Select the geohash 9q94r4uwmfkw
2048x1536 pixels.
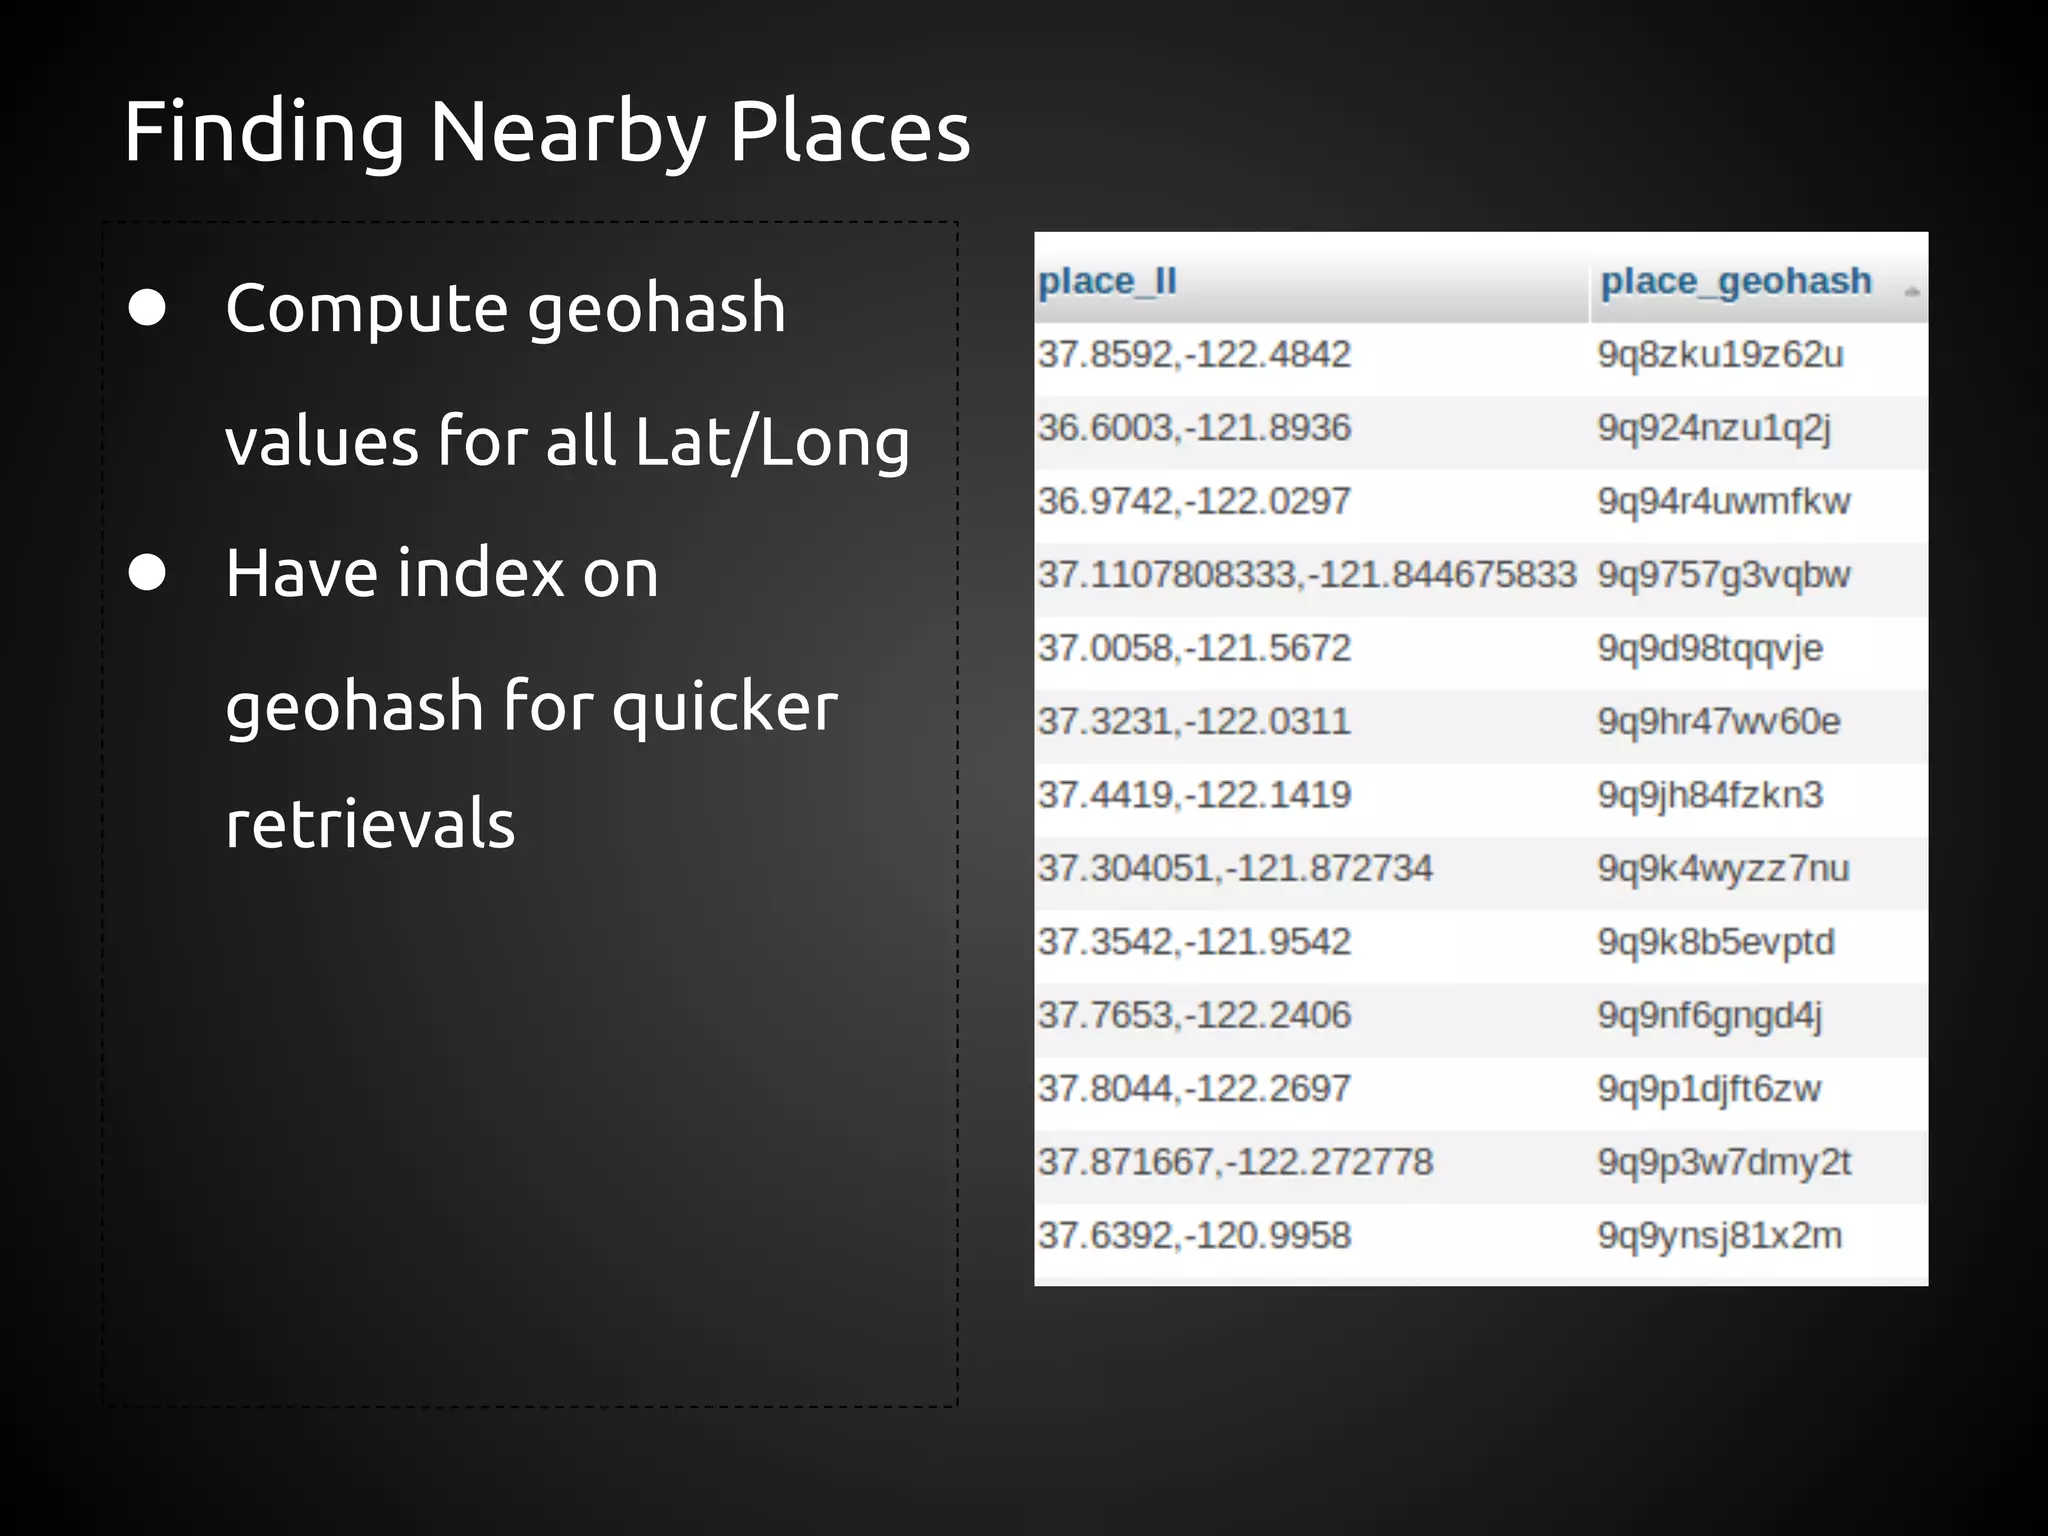1724,501
